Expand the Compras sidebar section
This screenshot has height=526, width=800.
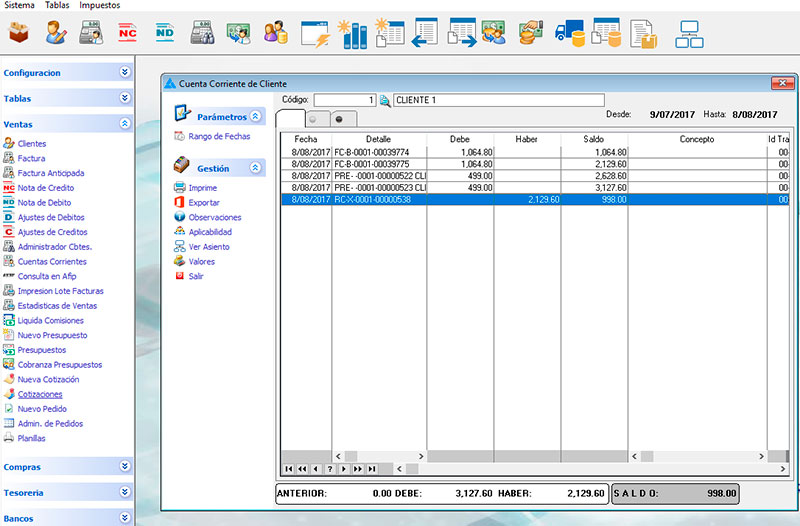coord(124,466)
